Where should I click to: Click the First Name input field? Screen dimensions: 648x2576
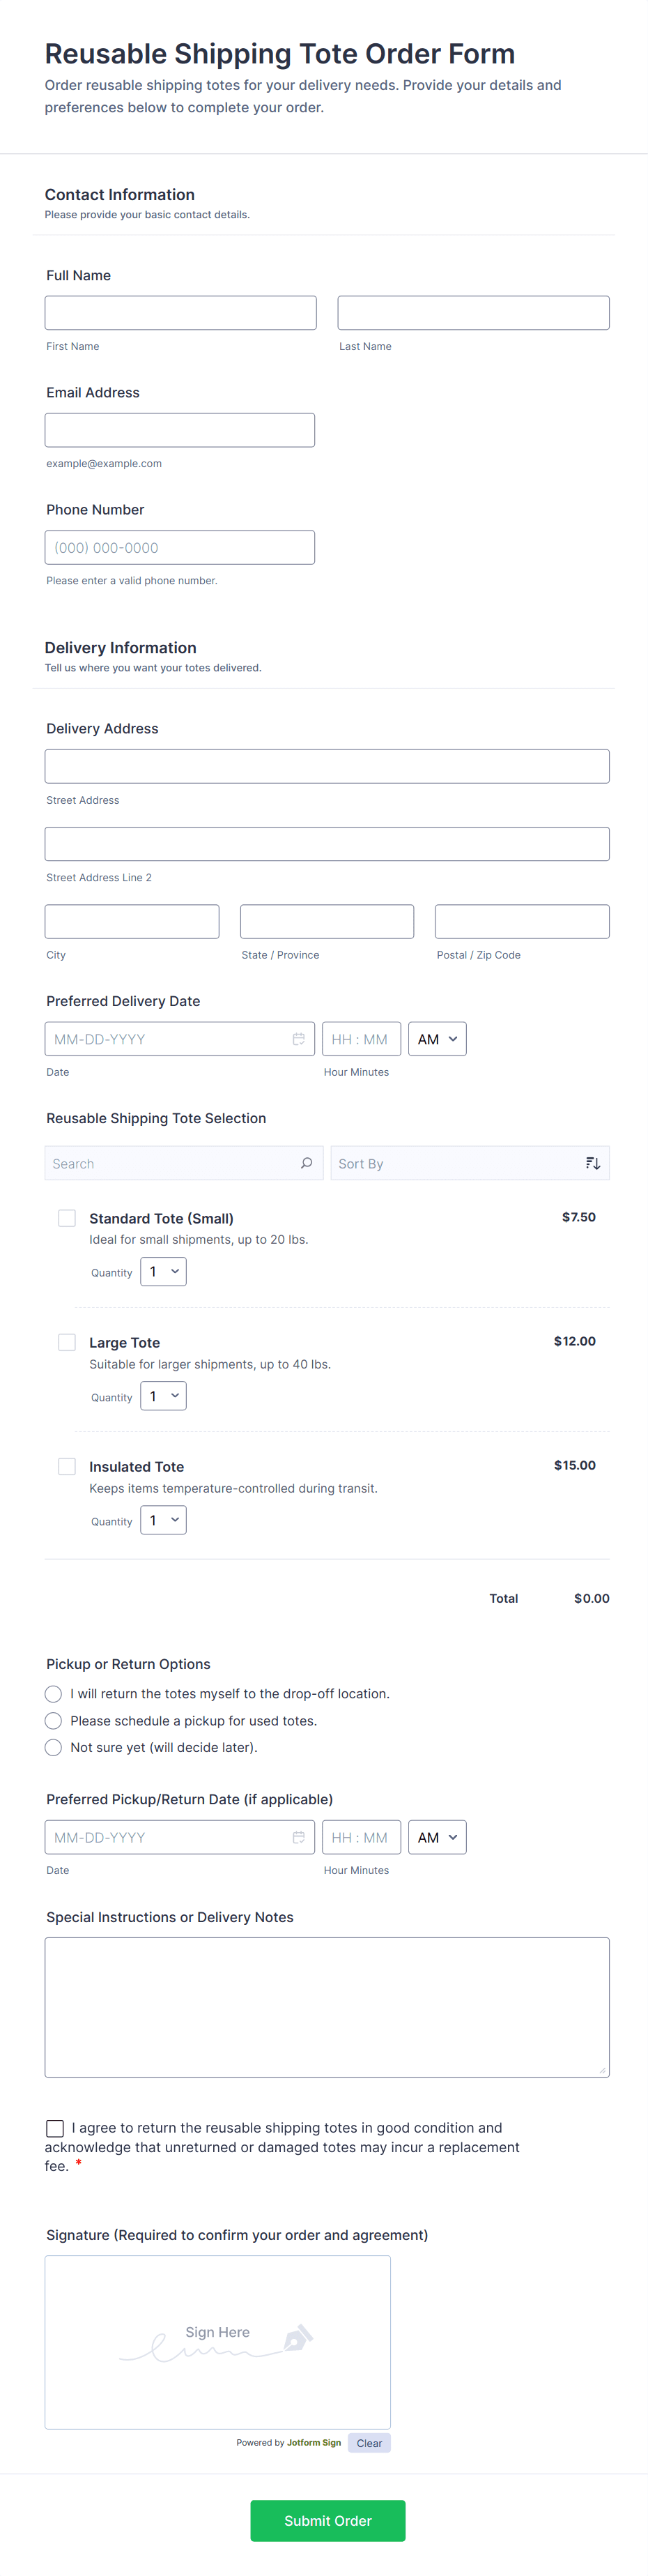pyautogui.click(x=180, y=313)
